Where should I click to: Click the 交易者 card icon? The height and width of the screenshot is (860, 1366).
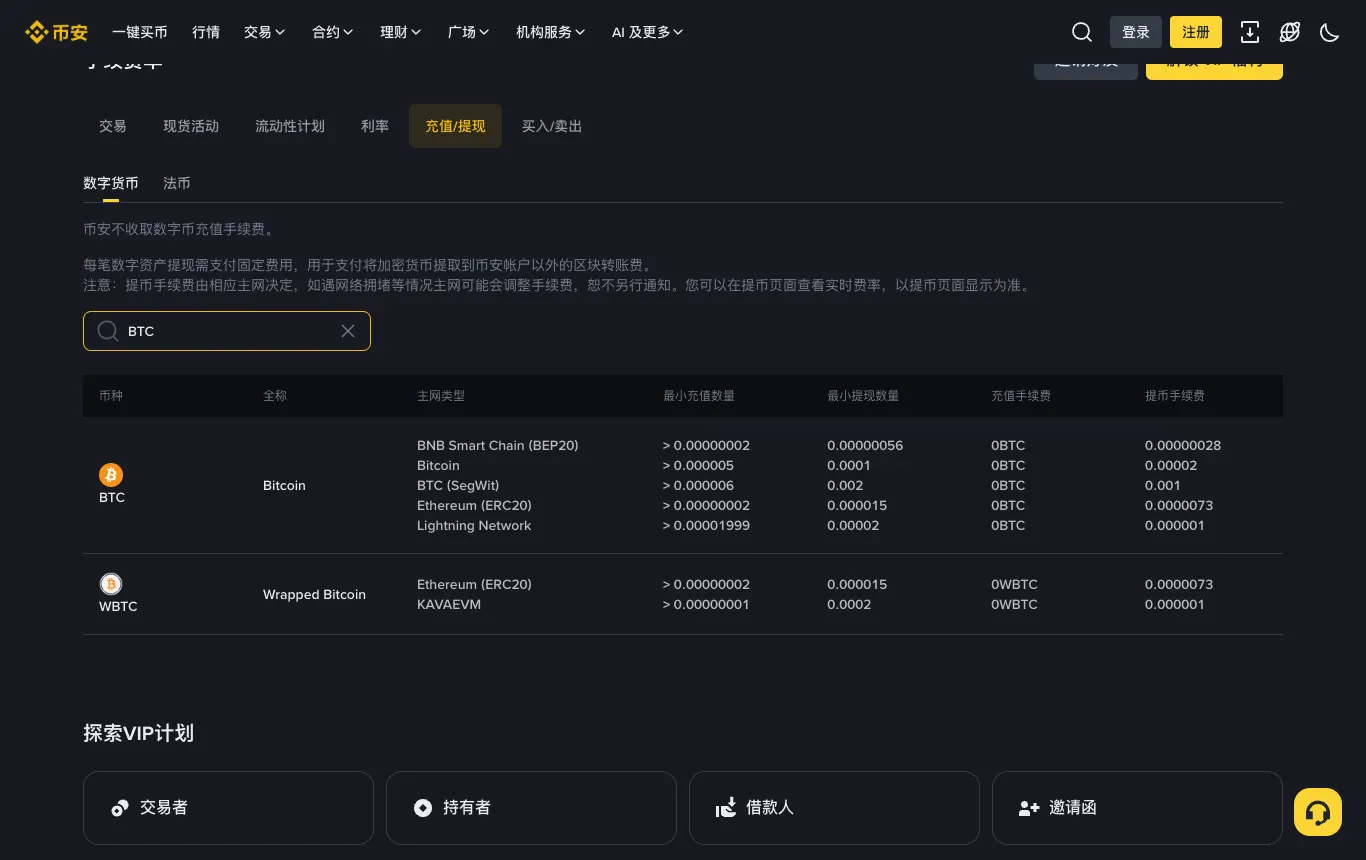[120, 808]
